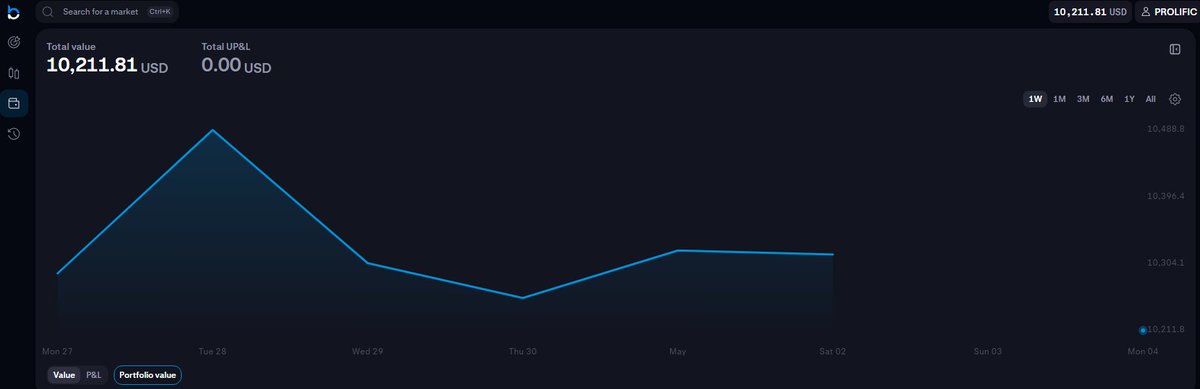
Task: Select the All time range
Action: 1151,99
